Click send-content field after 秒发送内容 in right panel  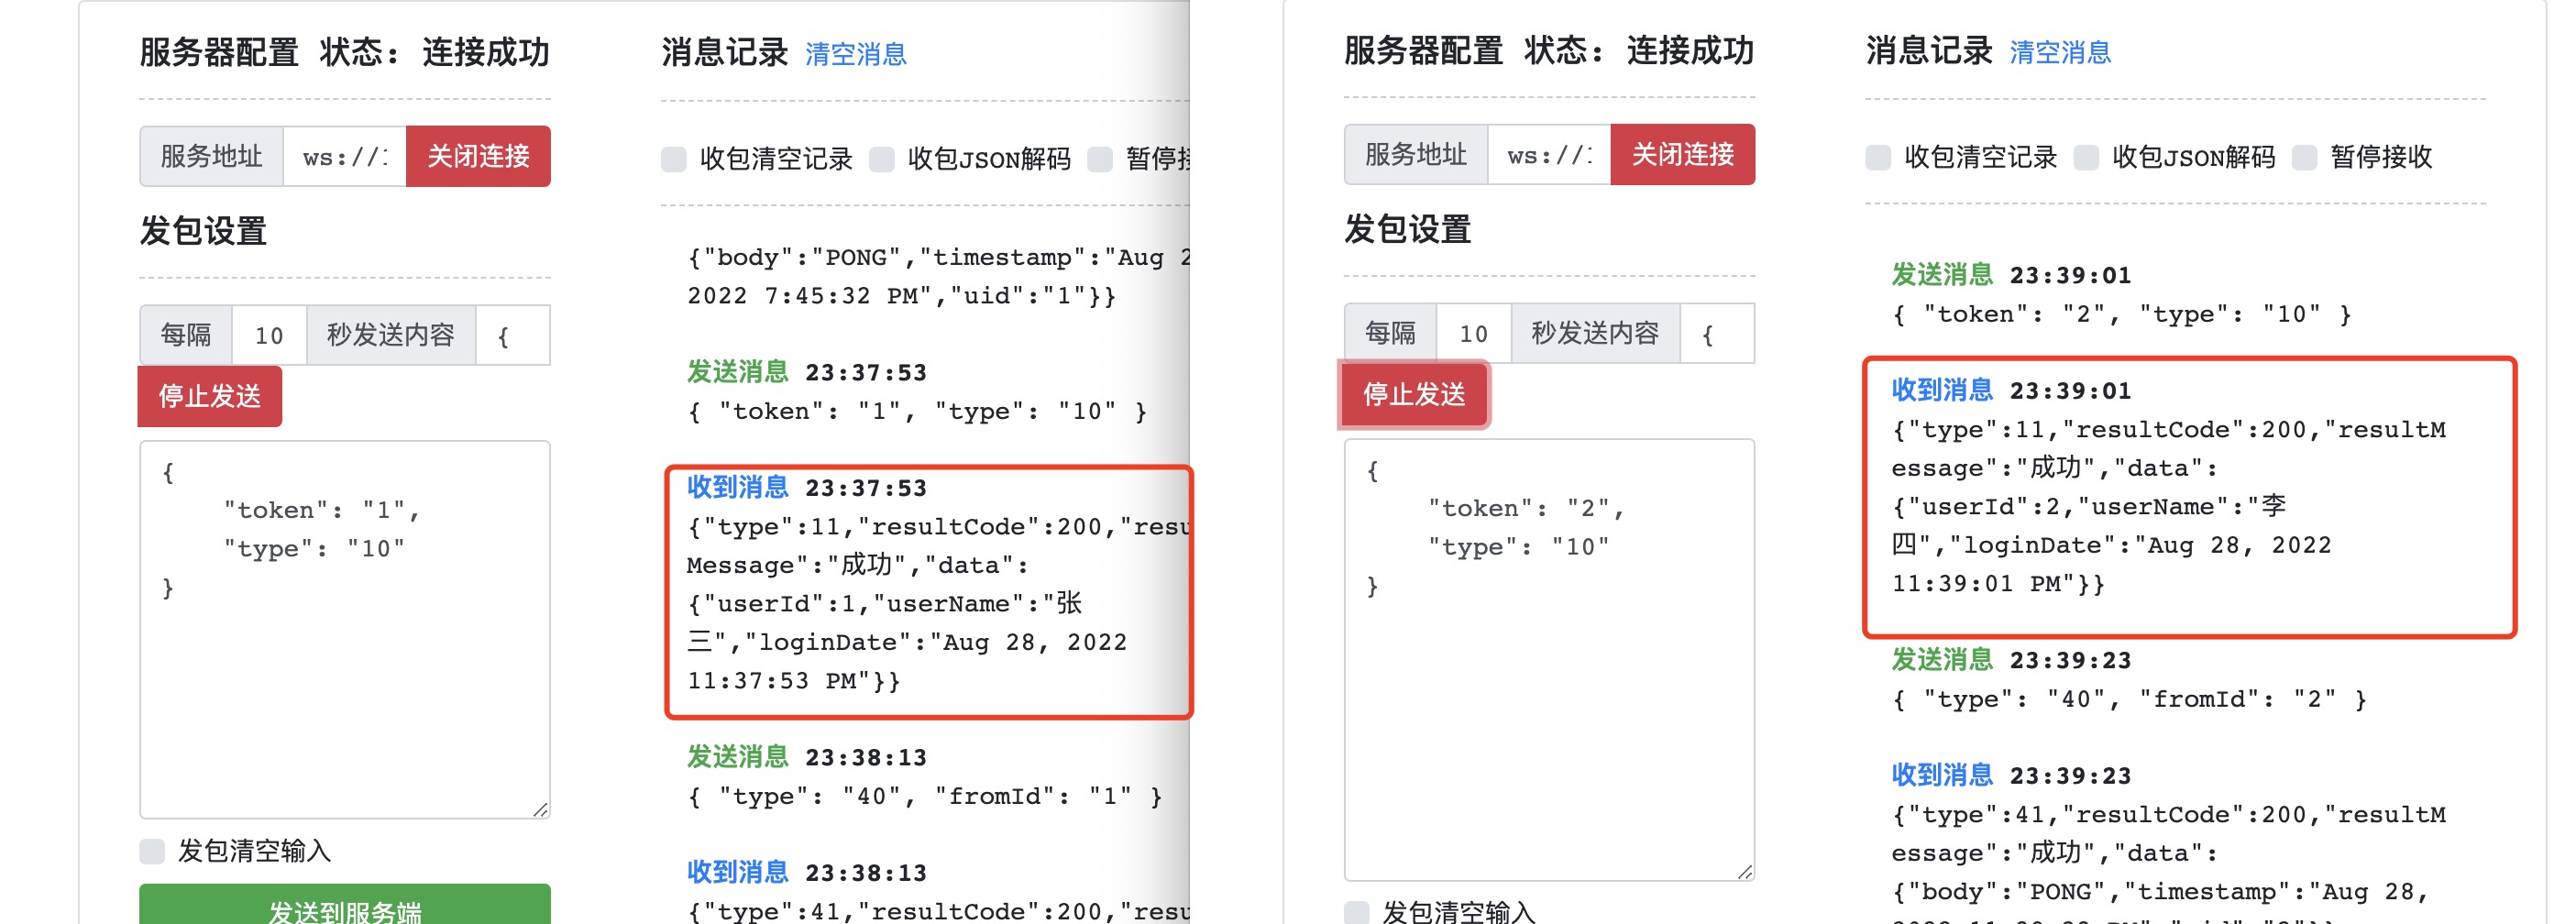coord(1717,333)
